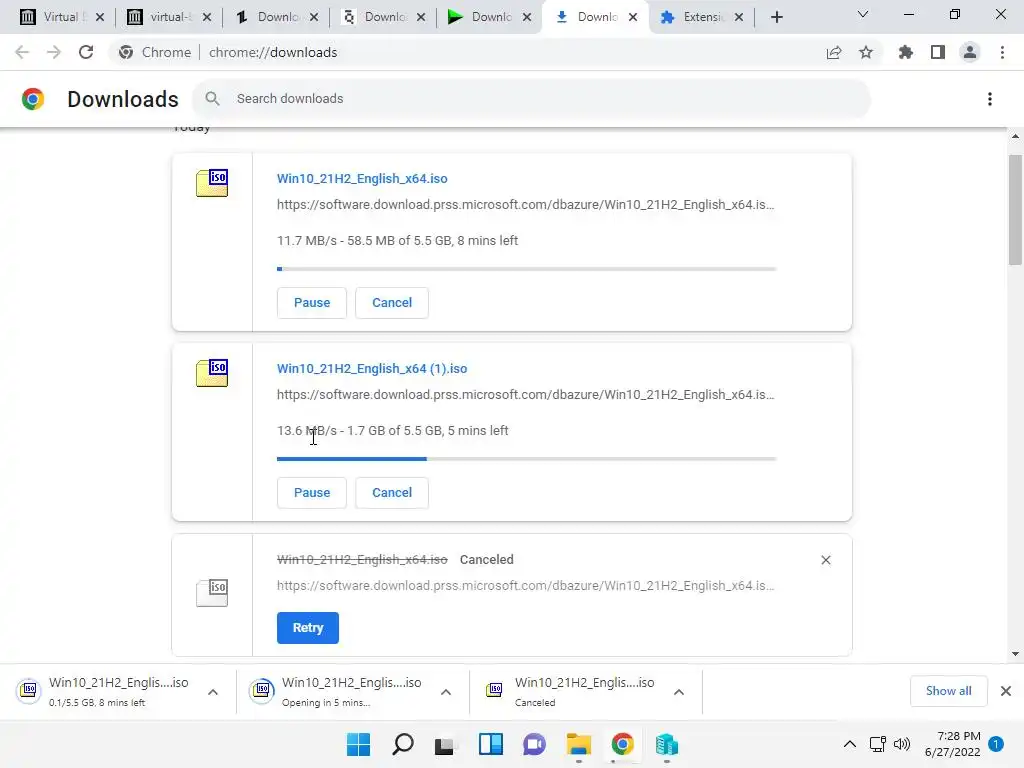Viewport: 1024px width, 768px height.
Task: Close the Extensions tab
Action: click(x=739, y=17)
